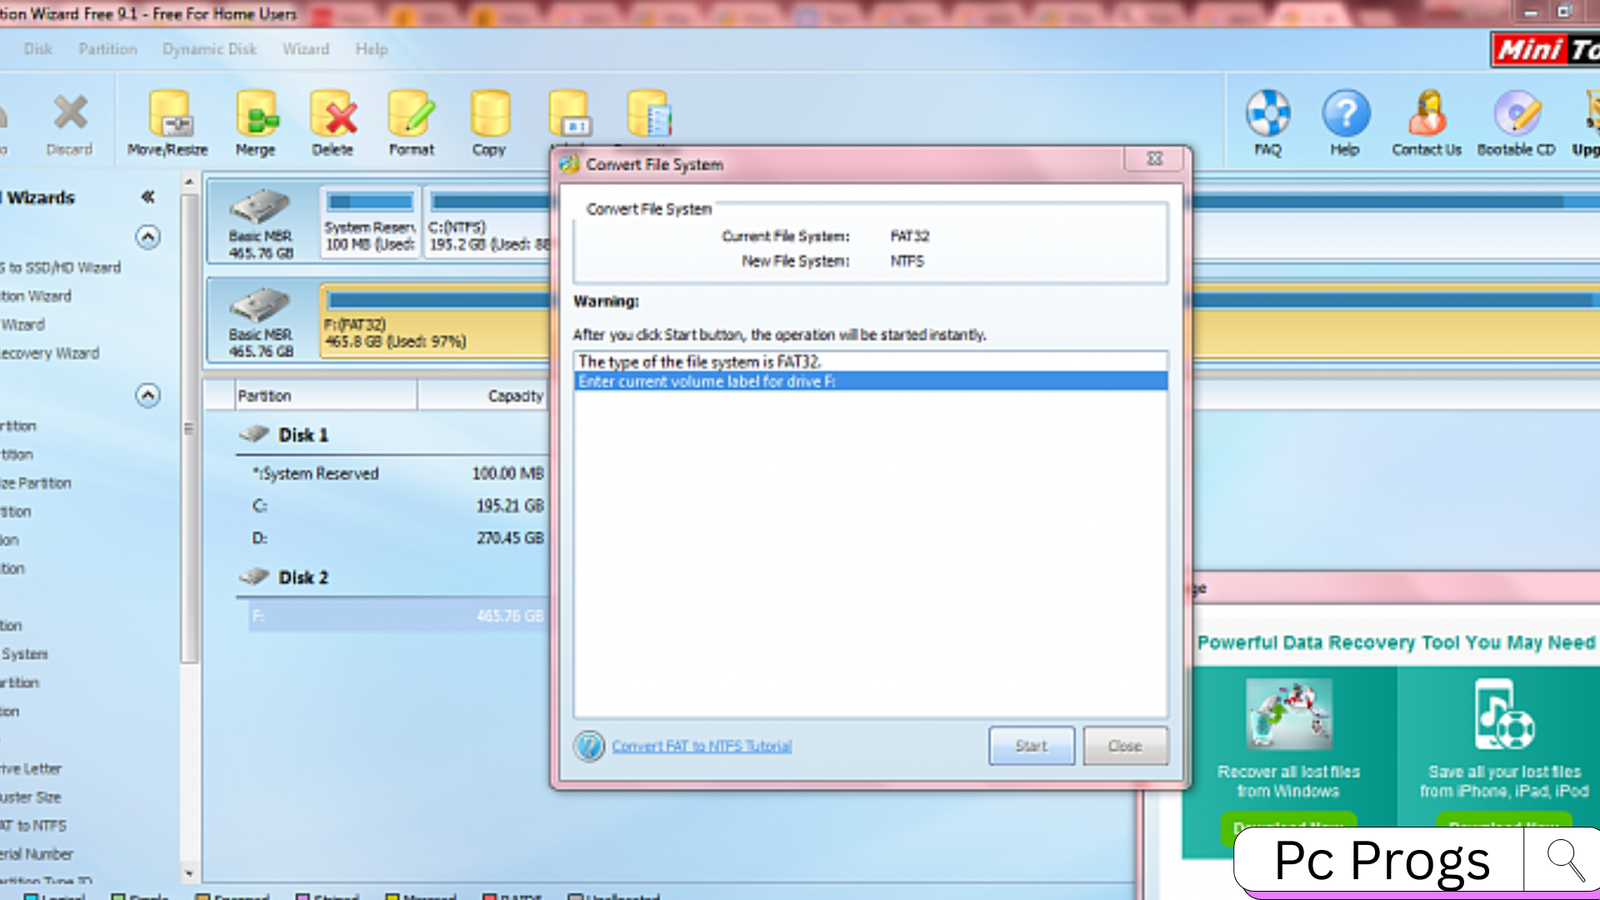This screenshot has width=1600, height=900.
Task: Select the C:(NTFS) block in disk map
Action: point(487,223)
